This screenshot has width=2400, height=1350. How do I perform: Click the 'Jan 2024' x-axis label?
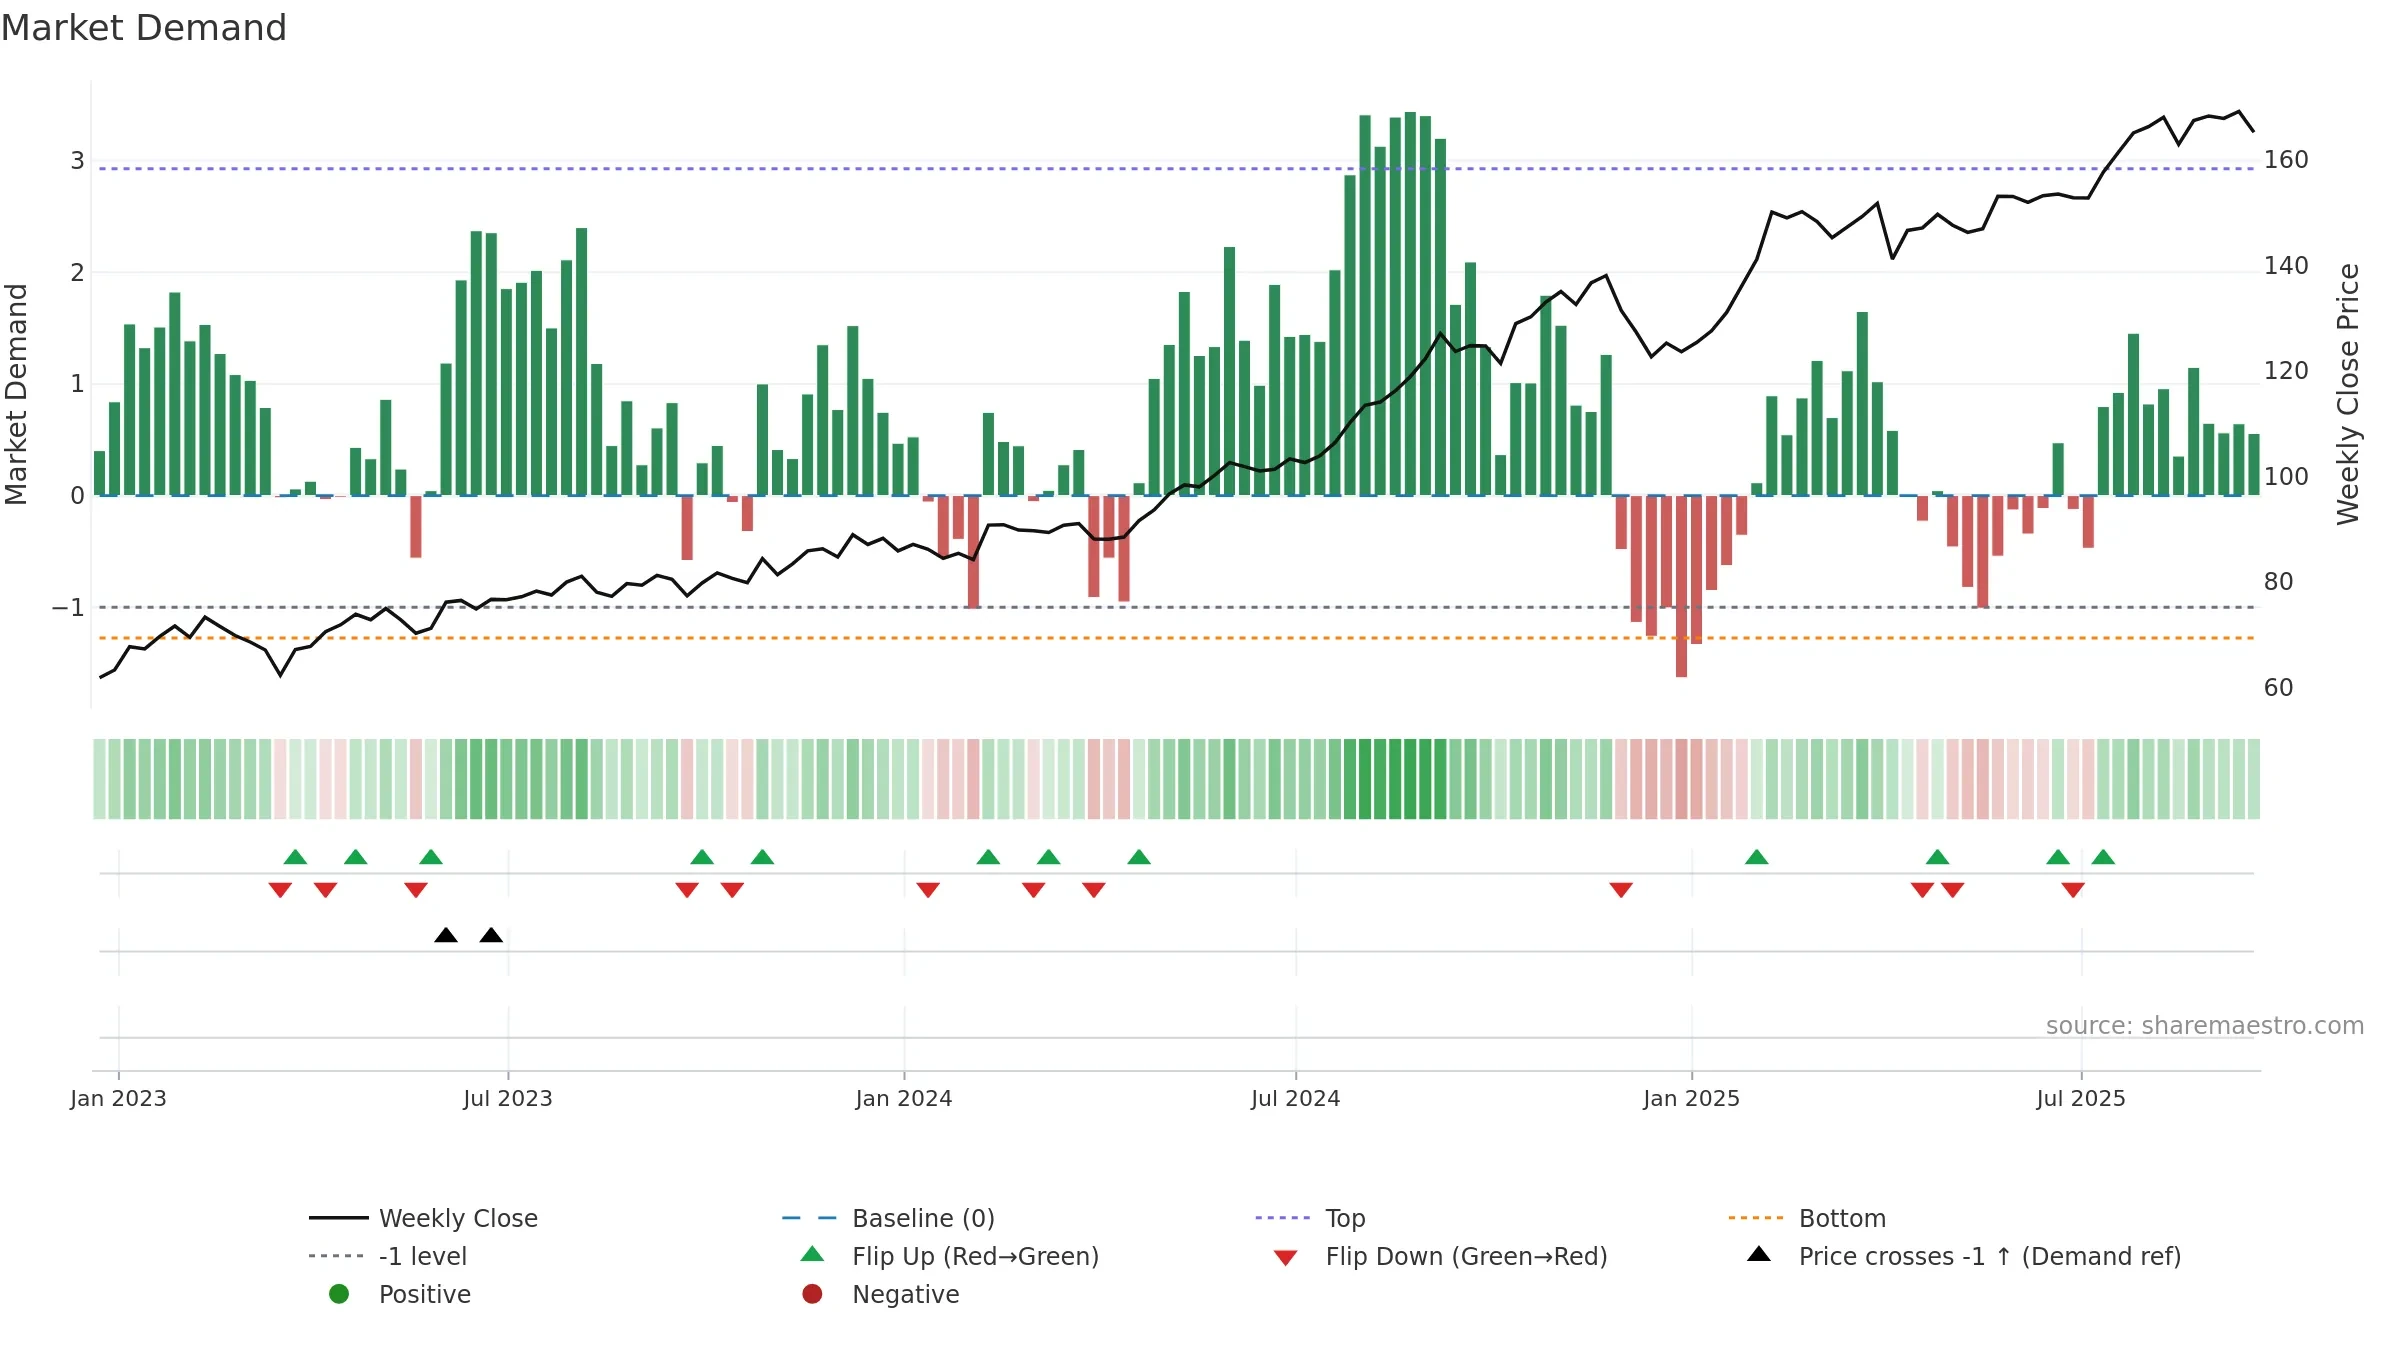[x=904, y=1098]
